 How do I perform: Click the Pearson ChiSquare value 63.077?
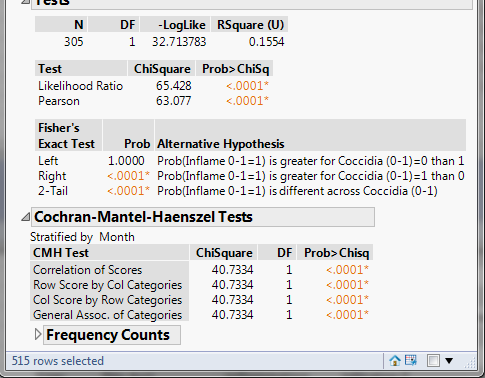click(174, 101)
